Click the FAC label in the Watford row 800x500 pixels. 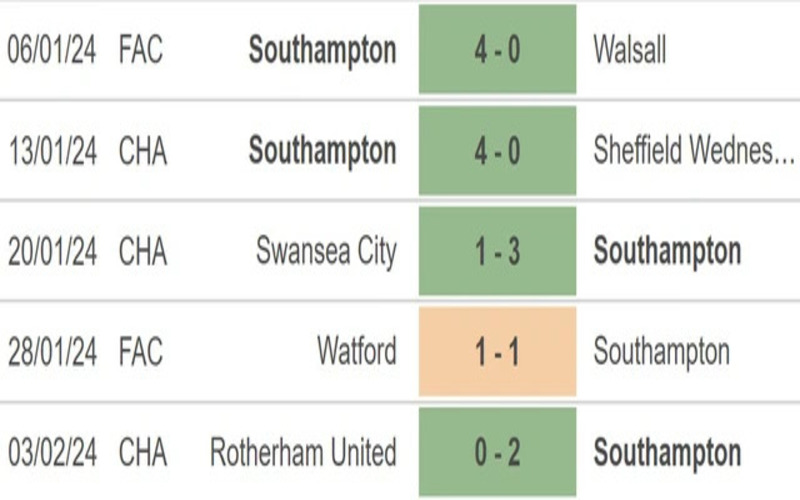tap(142, 352)
